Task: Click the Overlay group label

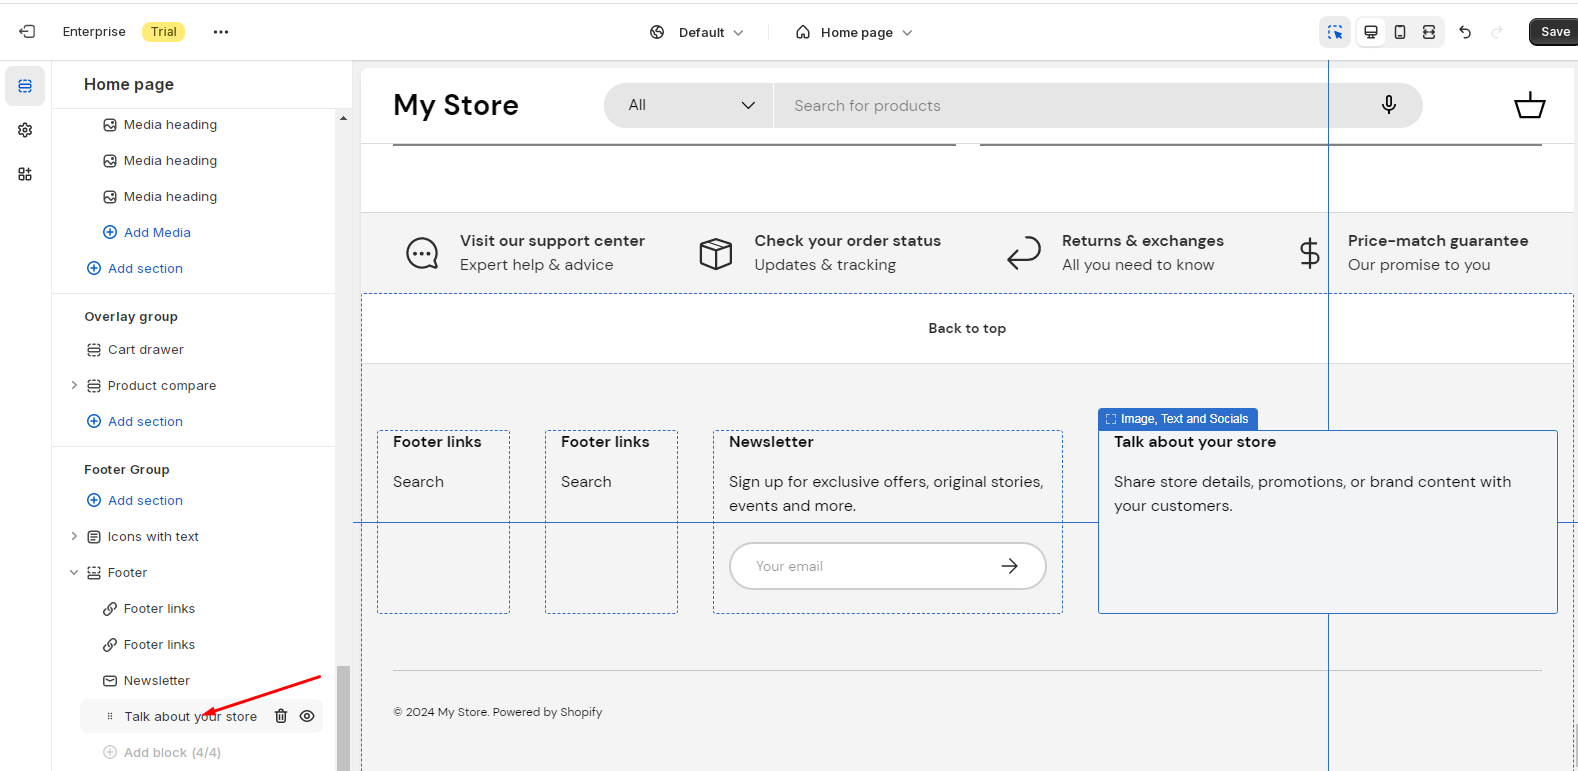Action: click(131, 316)
